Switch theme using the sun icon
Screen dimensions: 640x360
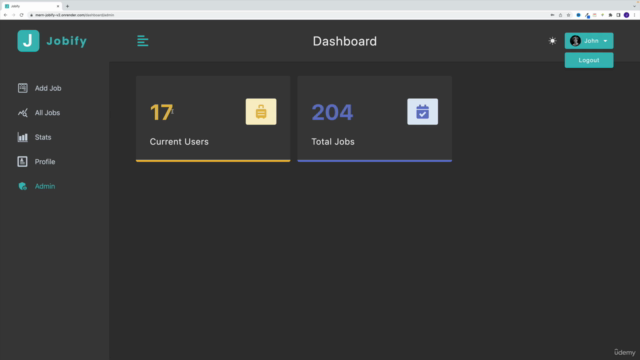(552, 41)
